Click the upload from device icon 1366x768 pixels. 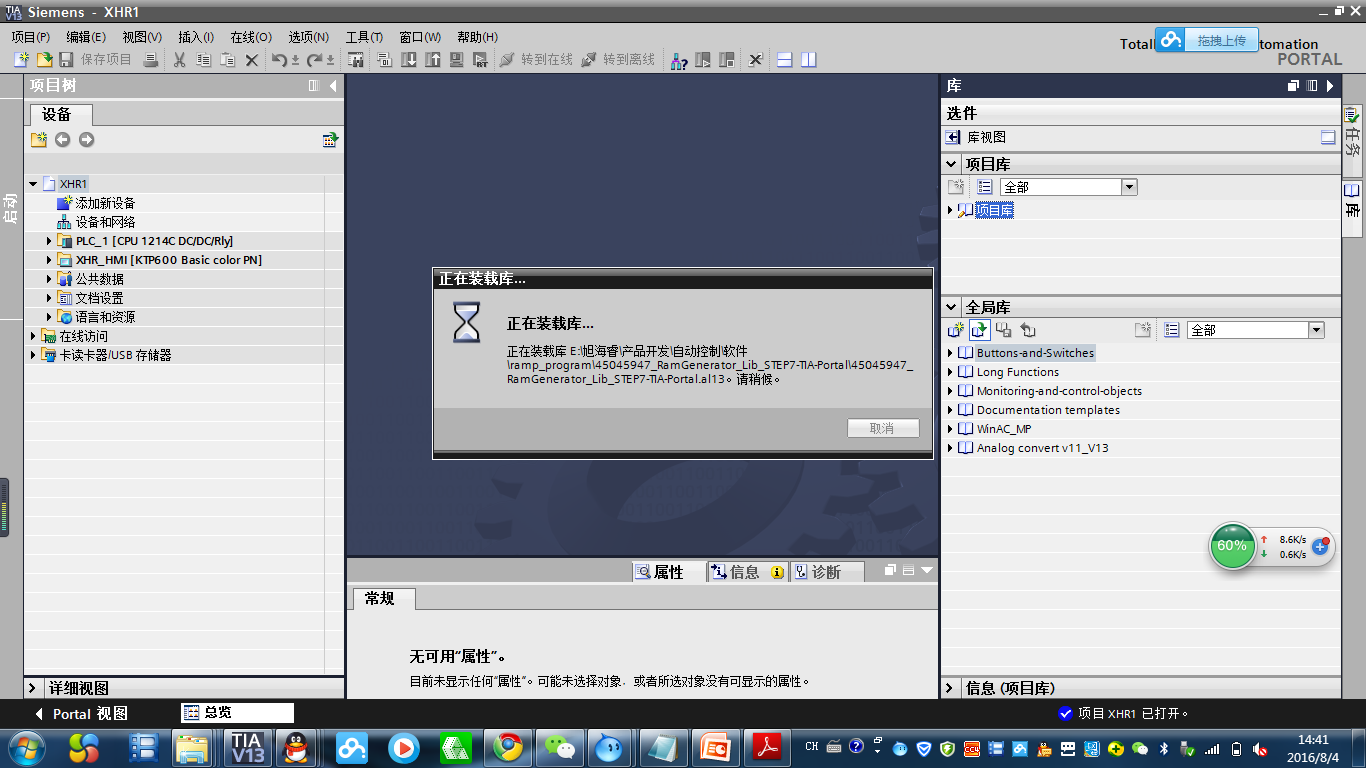click(x=432, y=60)
